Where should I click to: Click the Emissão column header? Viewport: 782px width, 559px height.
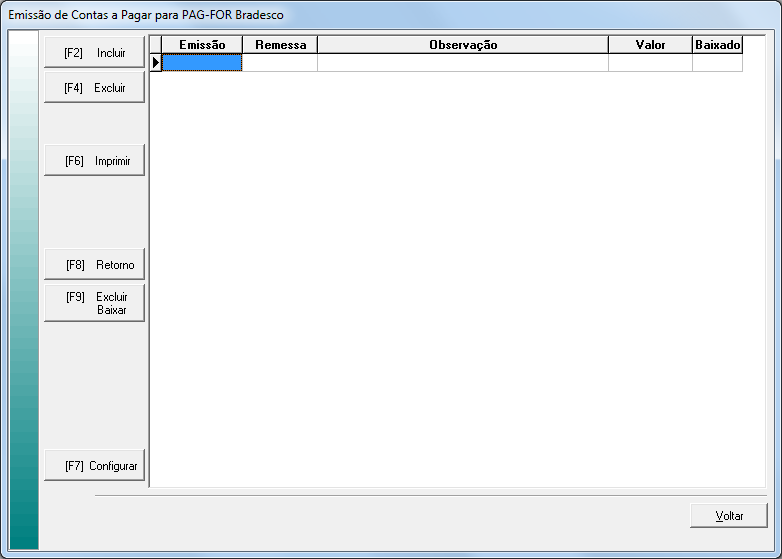(202, 45)
